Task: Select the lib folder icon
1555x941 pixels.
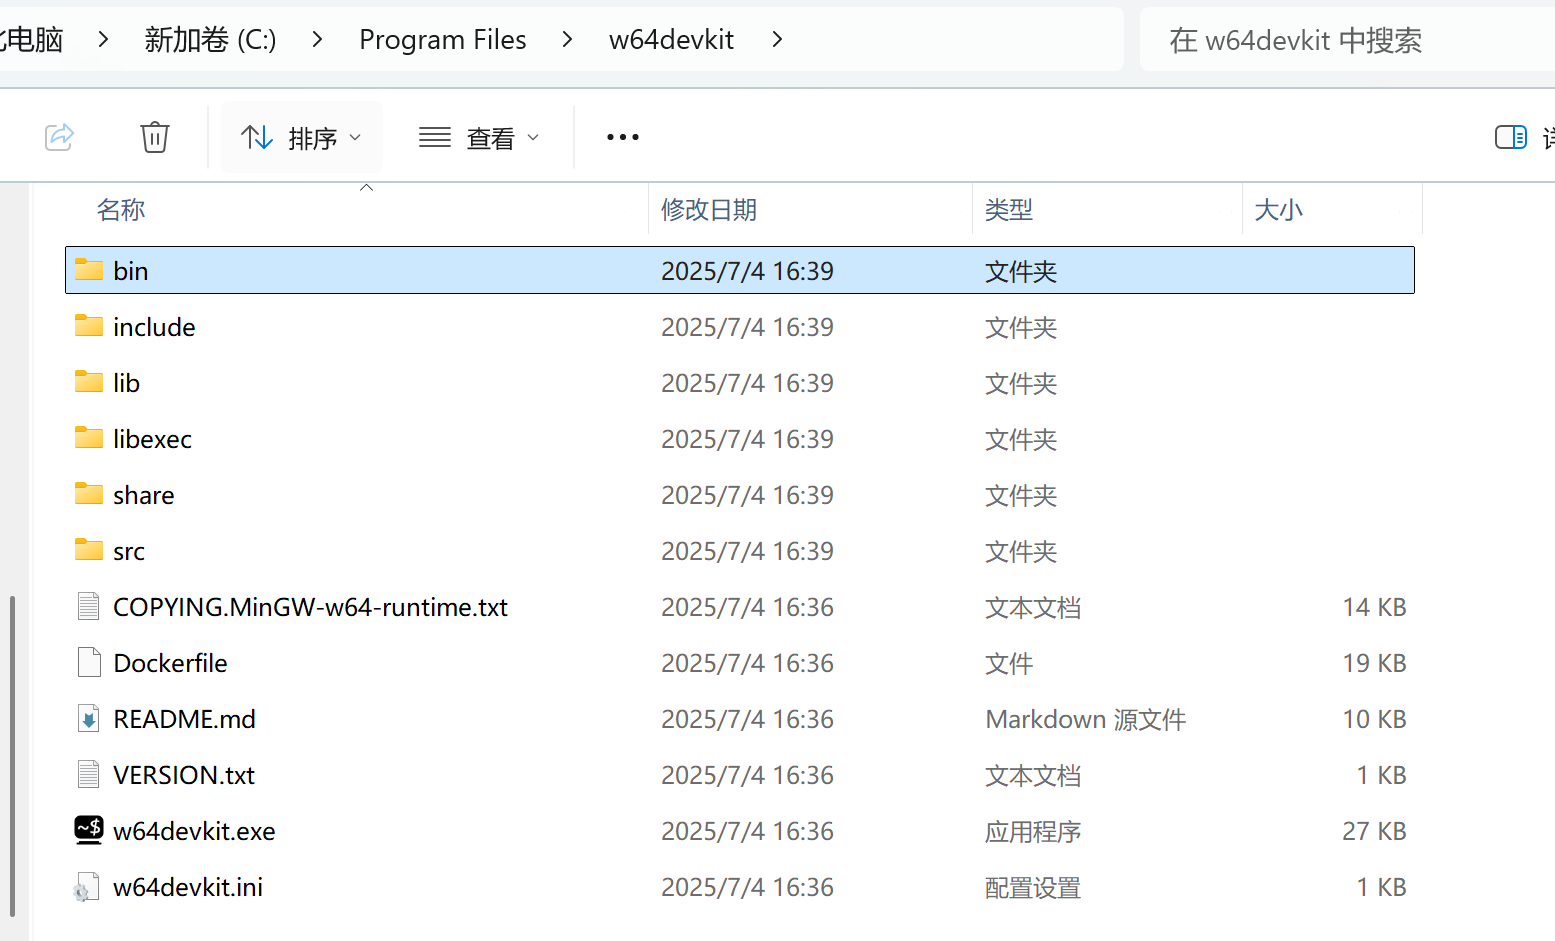Action: 89,382
